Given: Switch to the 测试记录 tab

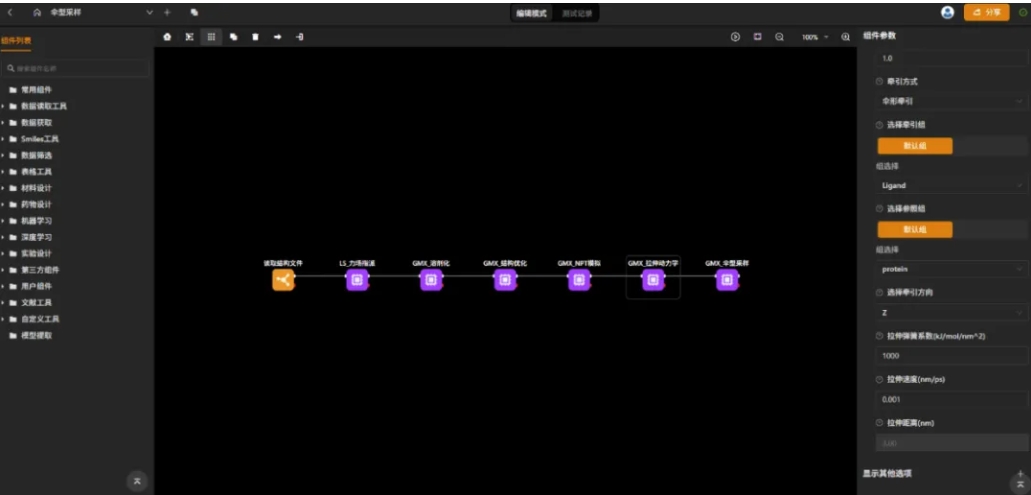Looking at the screenshot, I should [x=577, y=13].
